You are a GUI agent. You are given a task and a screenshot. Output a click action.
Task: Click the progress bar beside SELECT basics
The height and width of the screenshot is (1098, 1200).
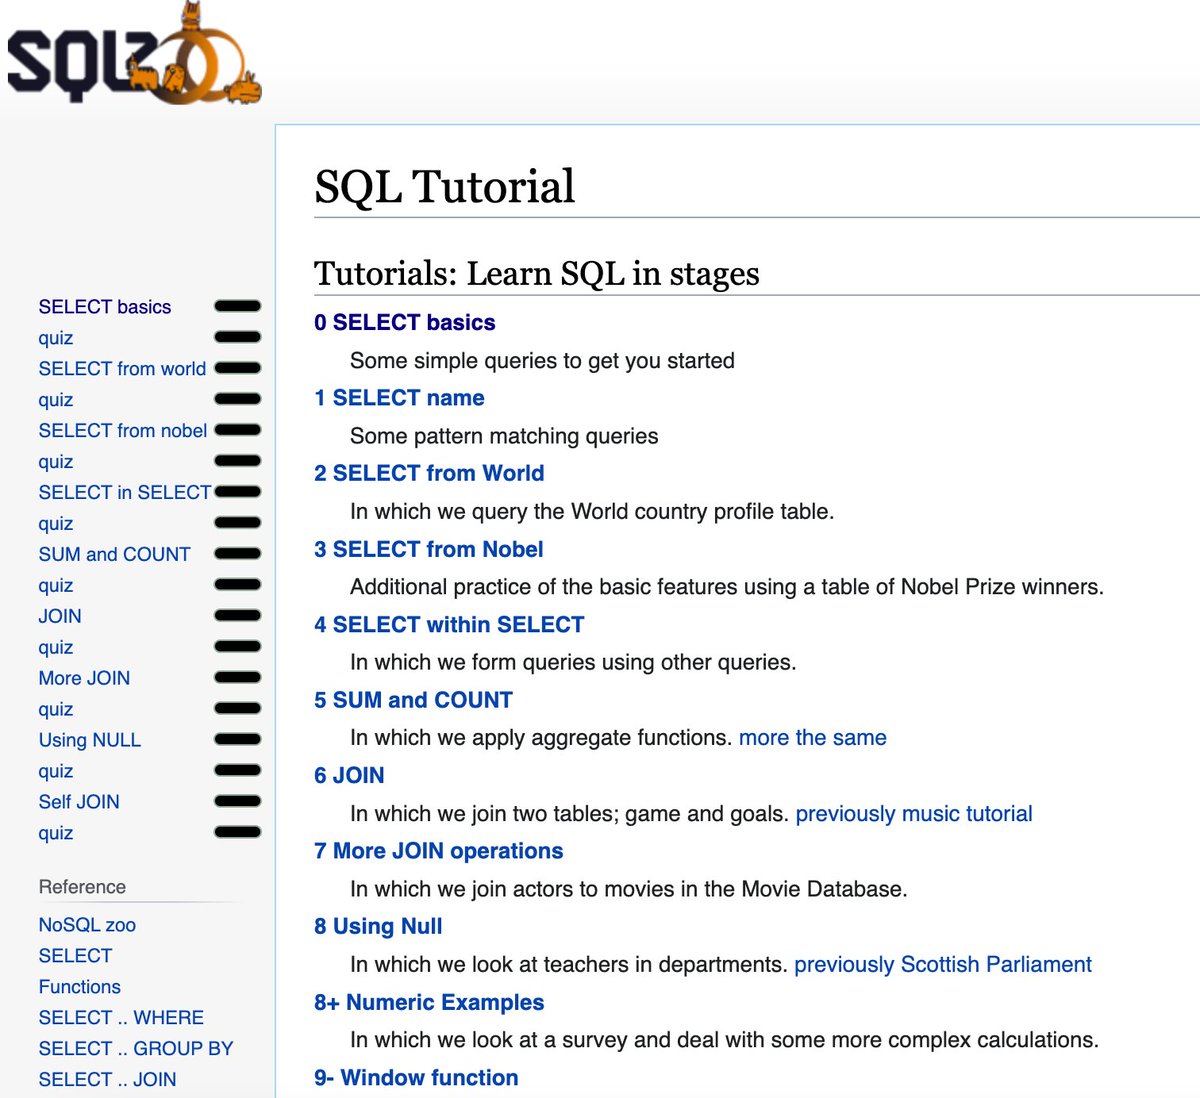click(237, 305)
